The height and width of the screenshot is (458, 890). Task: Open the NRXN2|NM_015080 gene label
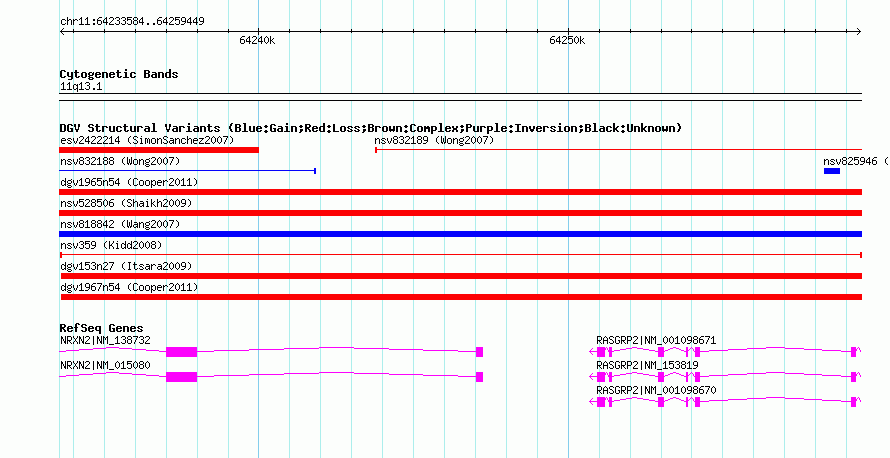(106, 365)
